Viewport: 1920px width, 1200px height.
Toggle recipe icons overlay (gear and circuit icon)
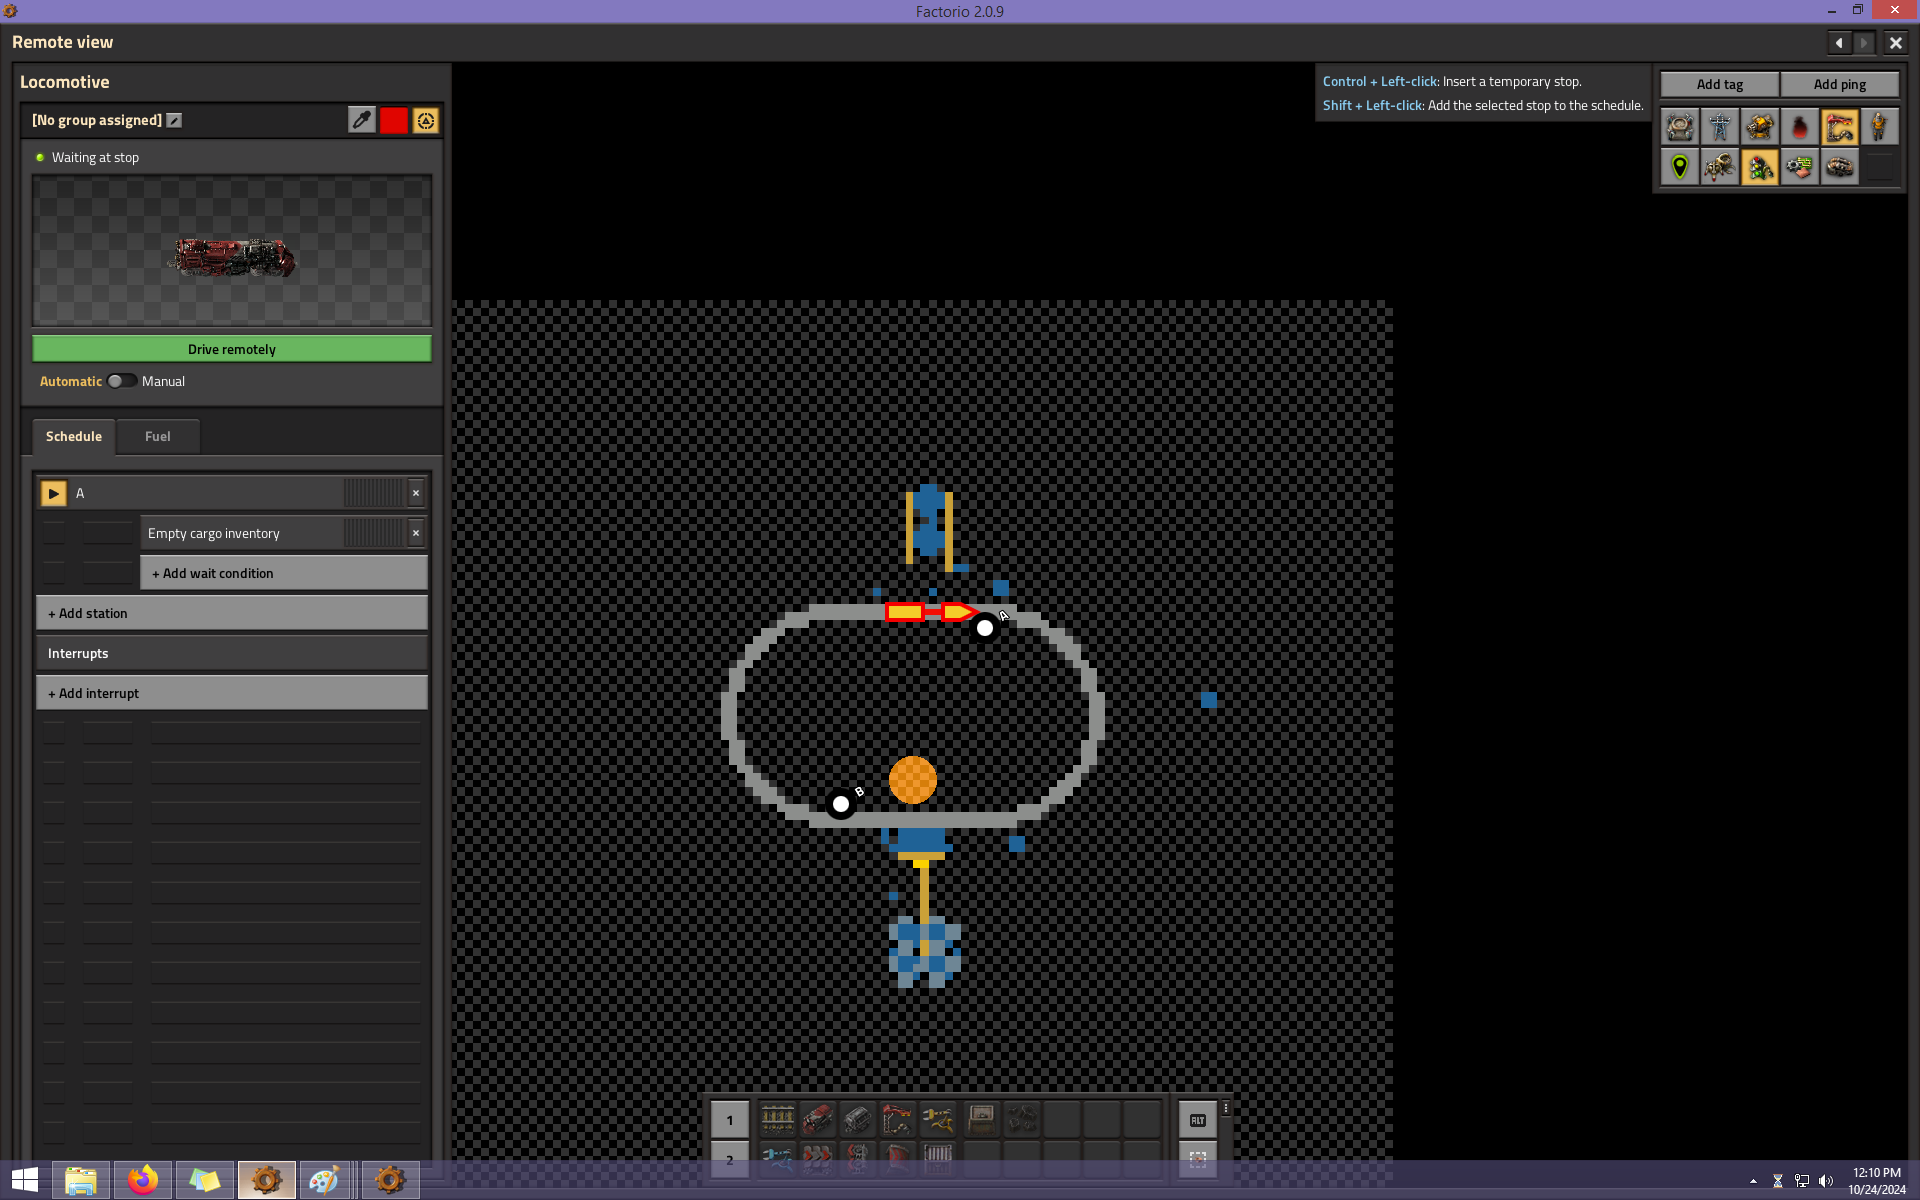click(x=1800, y=167)
